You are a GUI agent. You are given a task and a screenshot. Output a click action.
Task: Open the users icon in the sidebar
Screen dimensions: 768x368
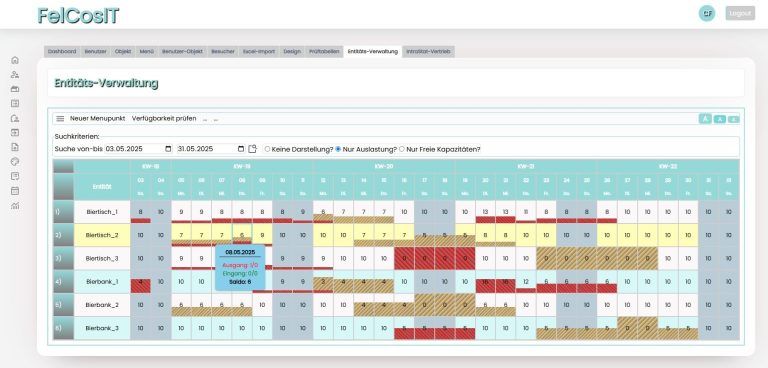(15, 74)
